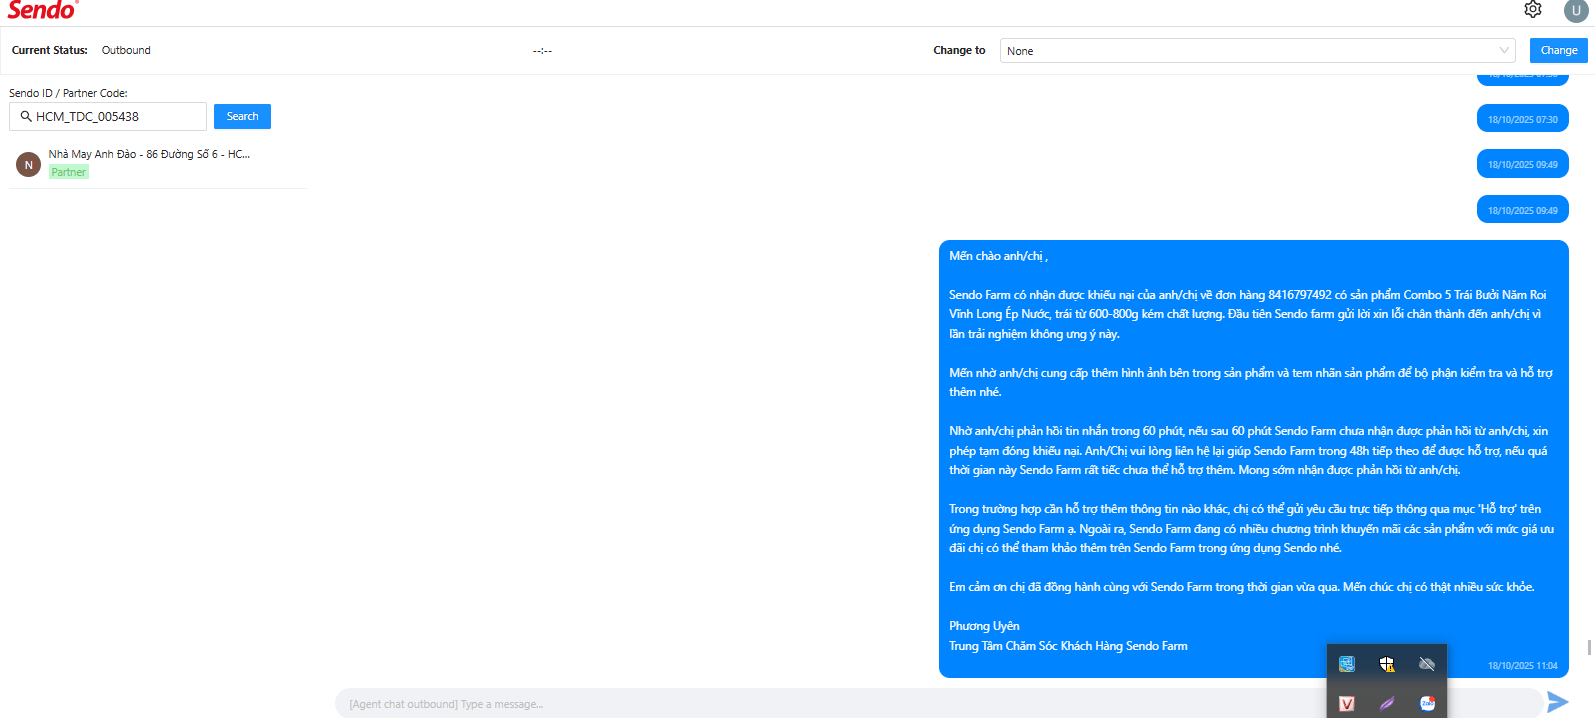
Task: Click the chat scrollbar thumb
Action: (x=1589, y=647)
